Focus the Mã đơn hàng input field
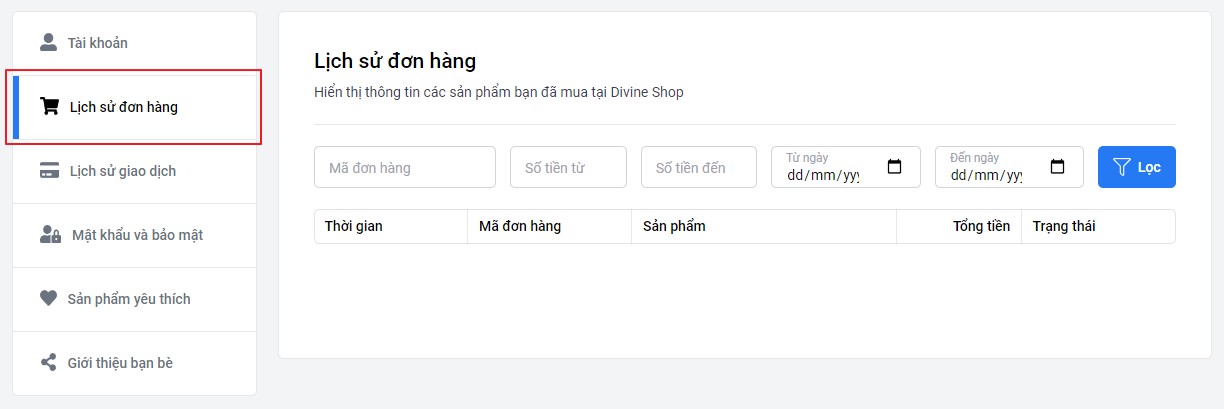The image size is (1224, 409). point(405,167)
